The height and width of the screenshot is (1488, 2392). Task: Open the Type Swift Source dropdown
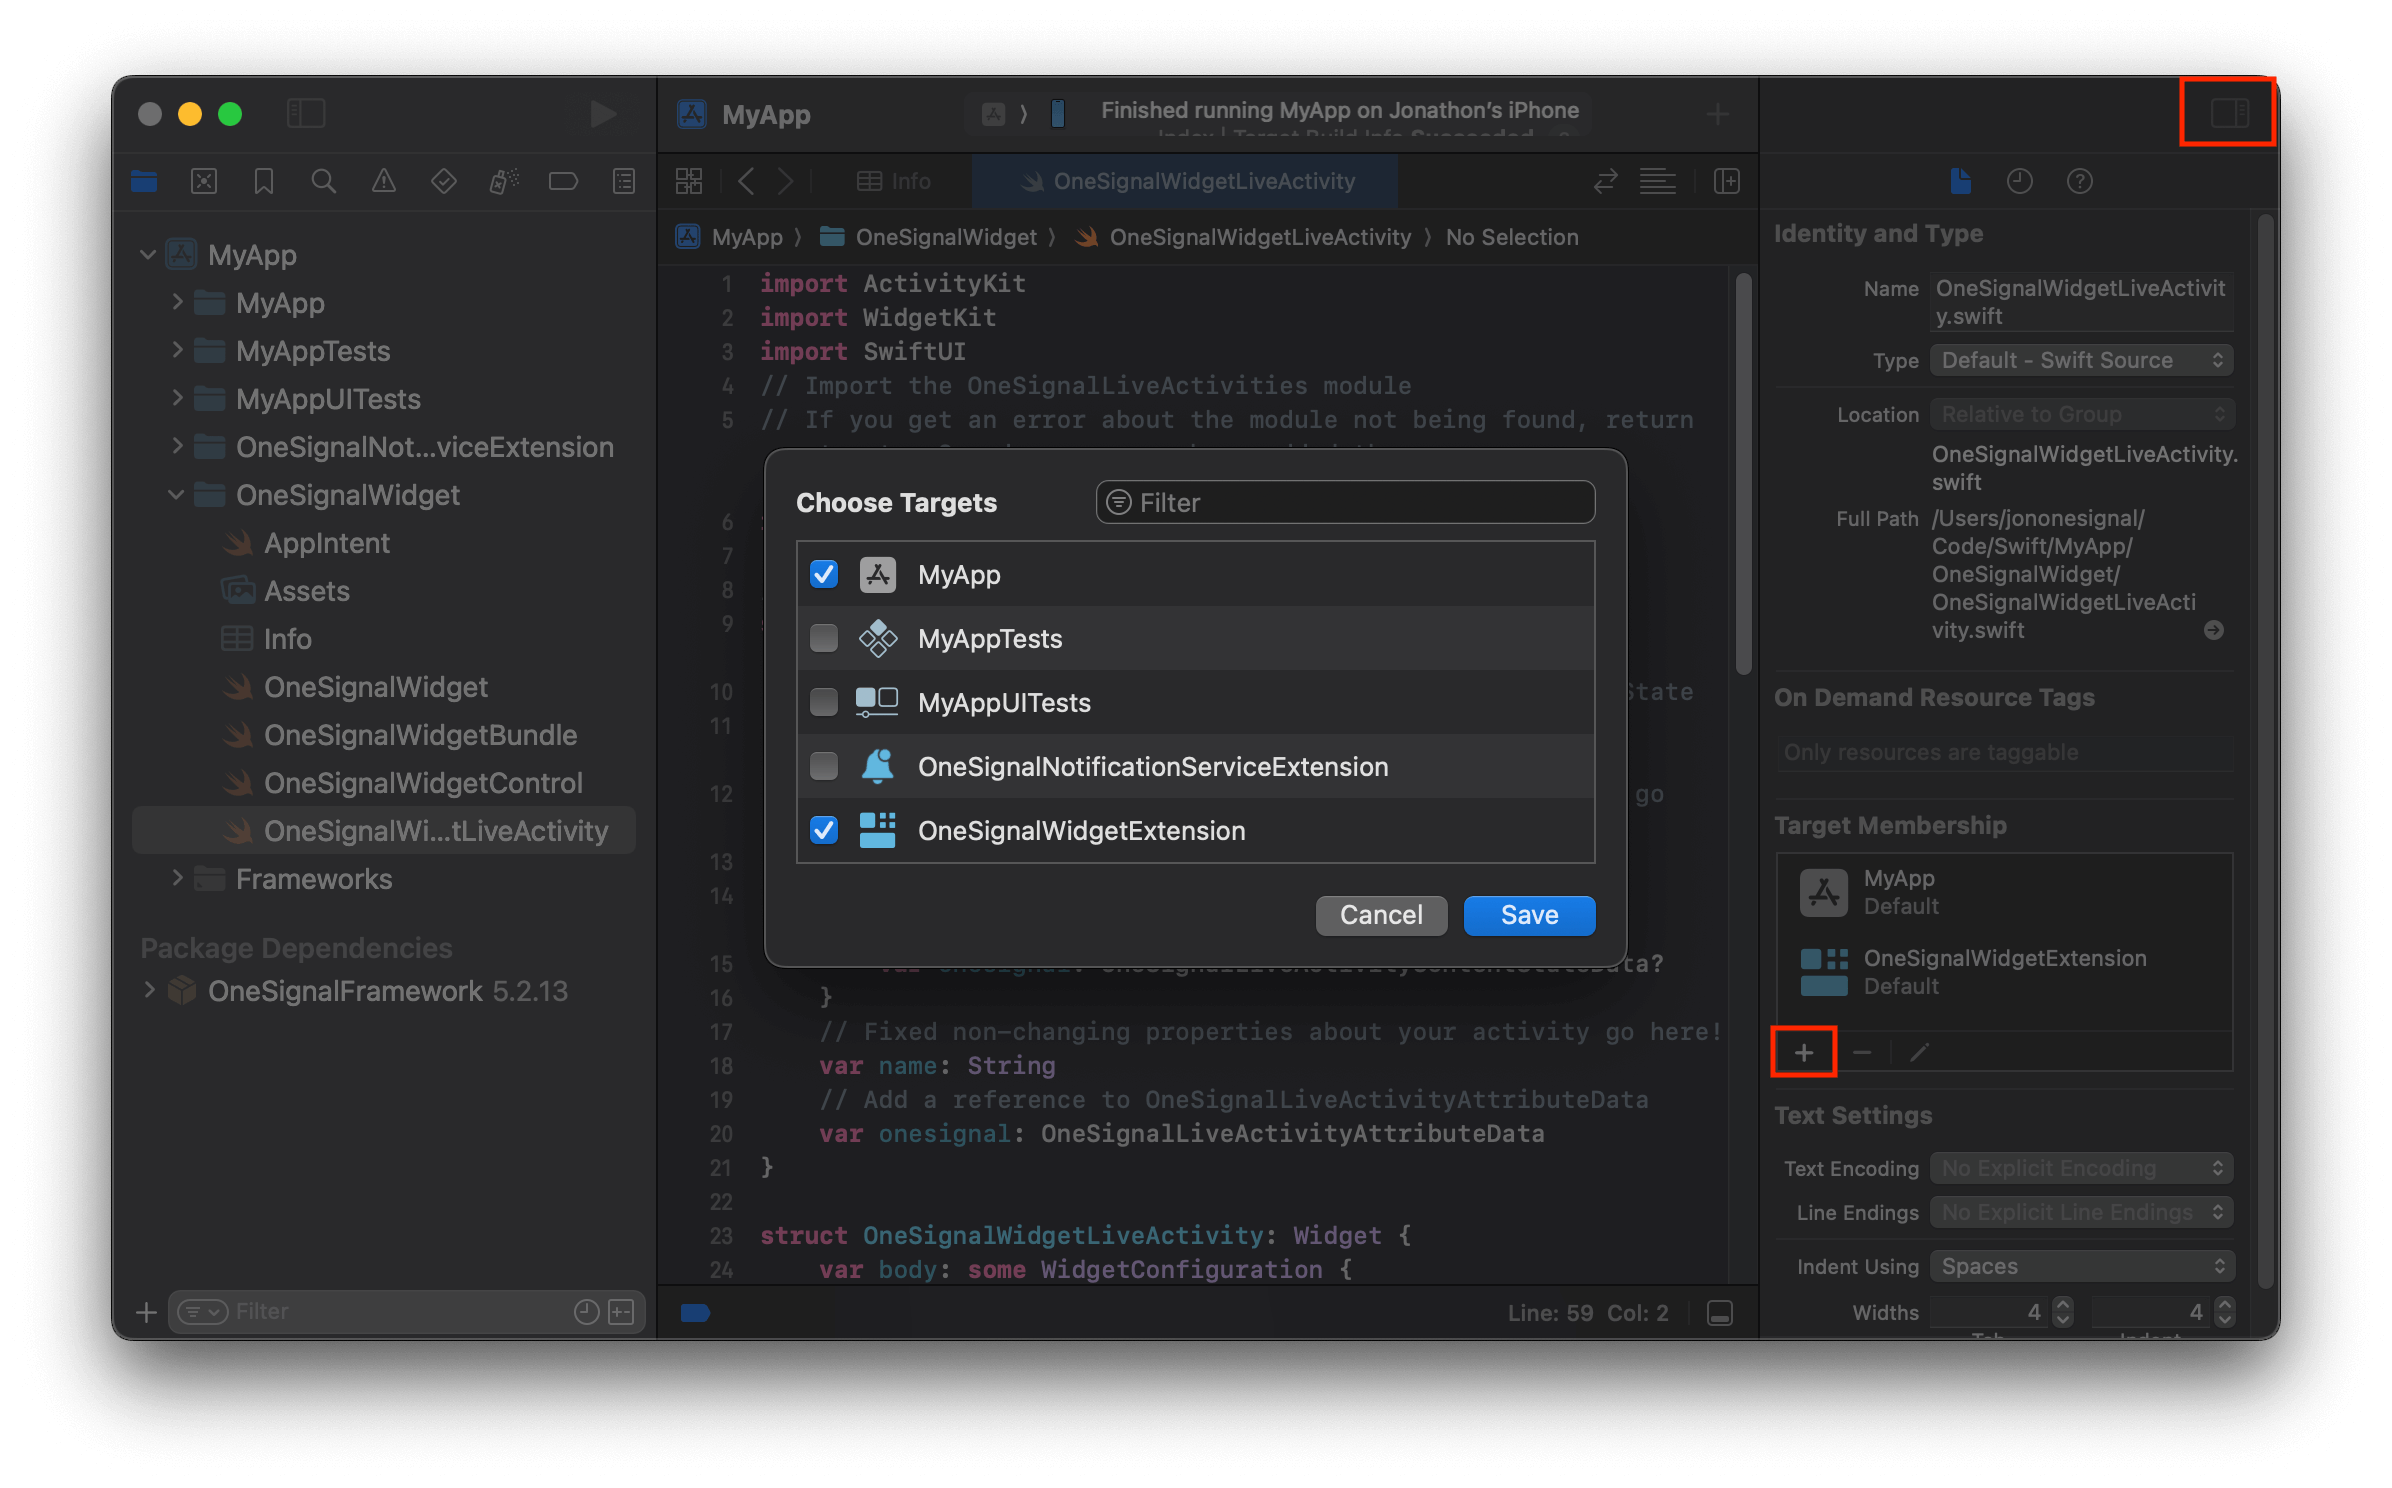pos(2082,360)
